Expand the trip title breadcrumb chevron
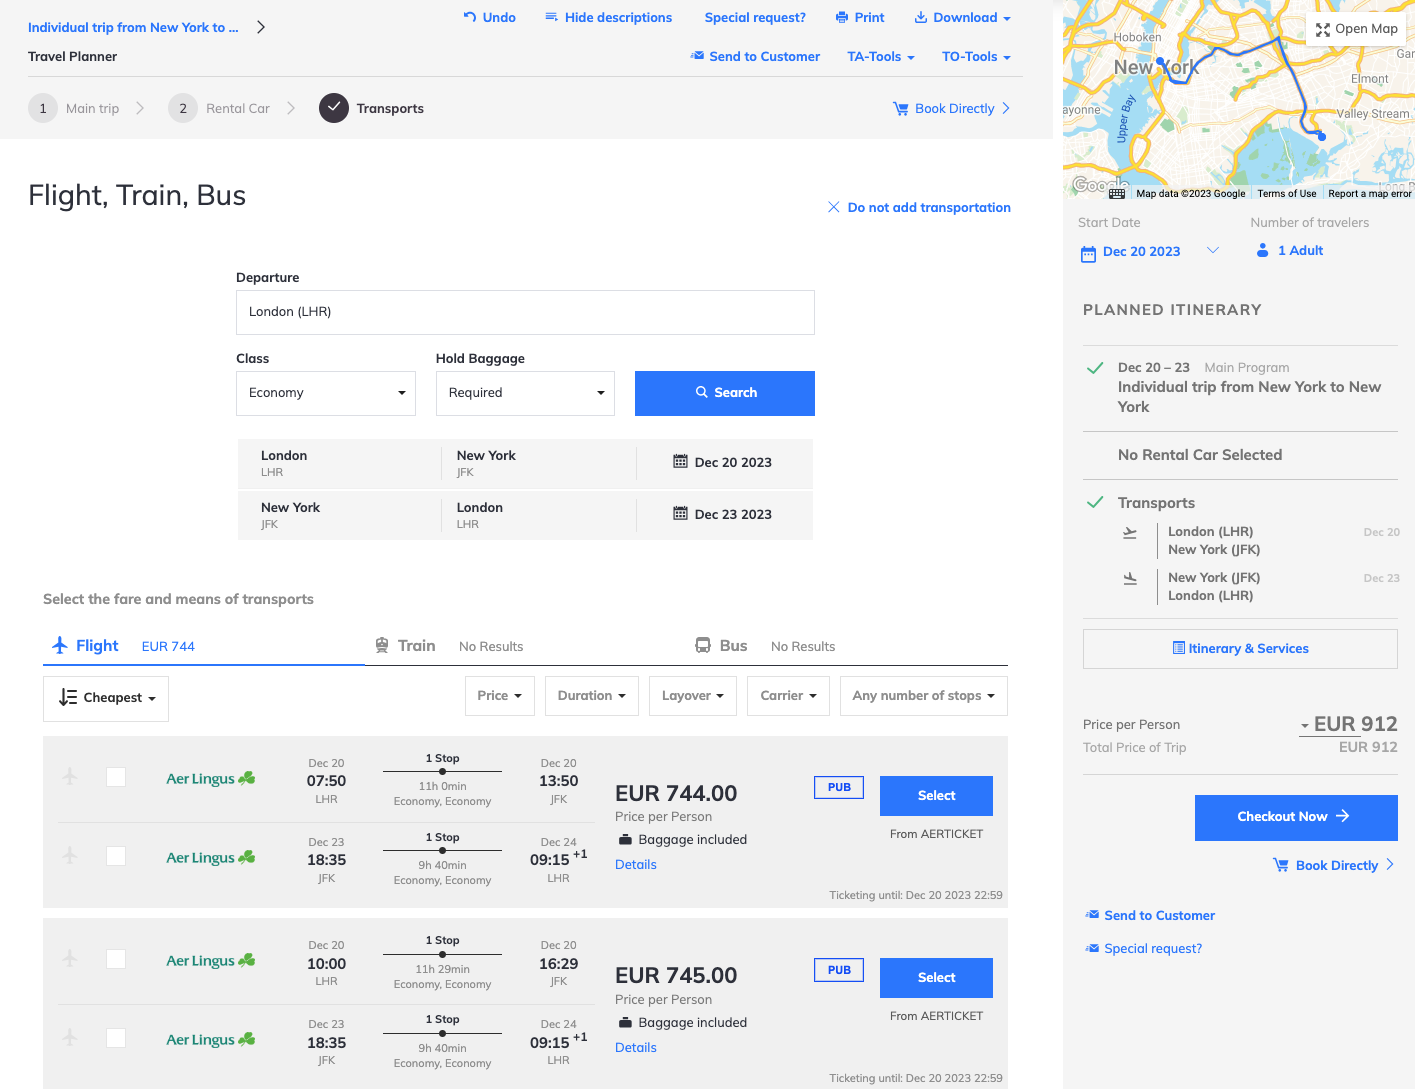Image resolution: width=1415 pixels, height=1089 pixels. coord(261,27)
